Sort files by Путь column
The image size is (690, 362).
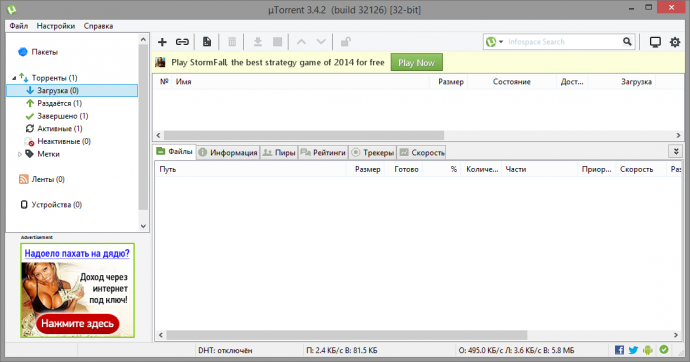click(250, 169)
